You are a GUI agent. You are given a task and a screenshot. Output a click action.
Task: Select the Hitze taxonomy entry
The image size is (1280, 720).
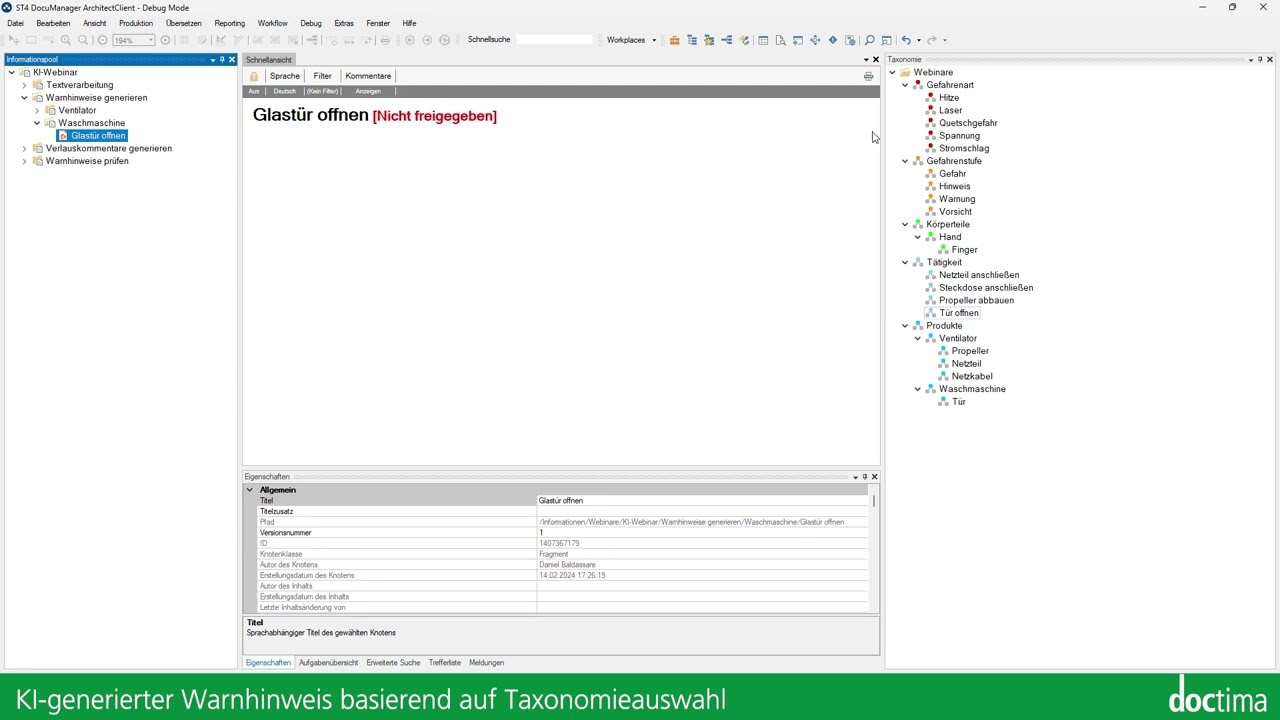click(949, 98)
